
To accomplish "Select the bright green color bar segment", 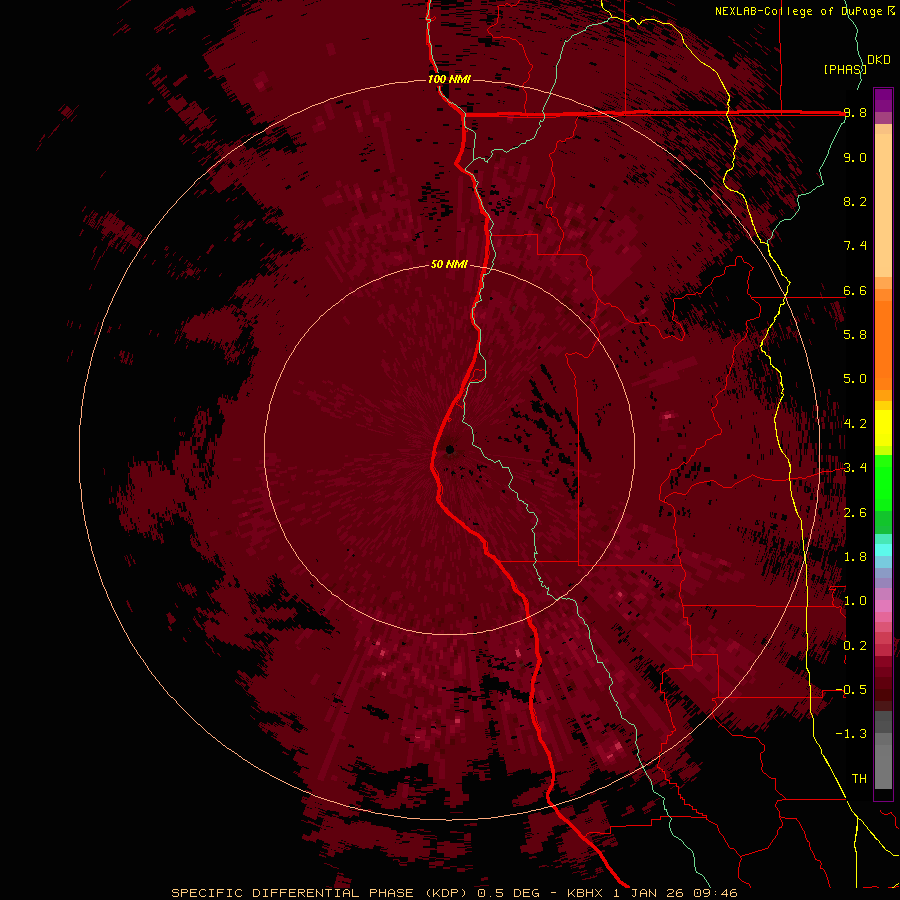I will tap(883, 483).
